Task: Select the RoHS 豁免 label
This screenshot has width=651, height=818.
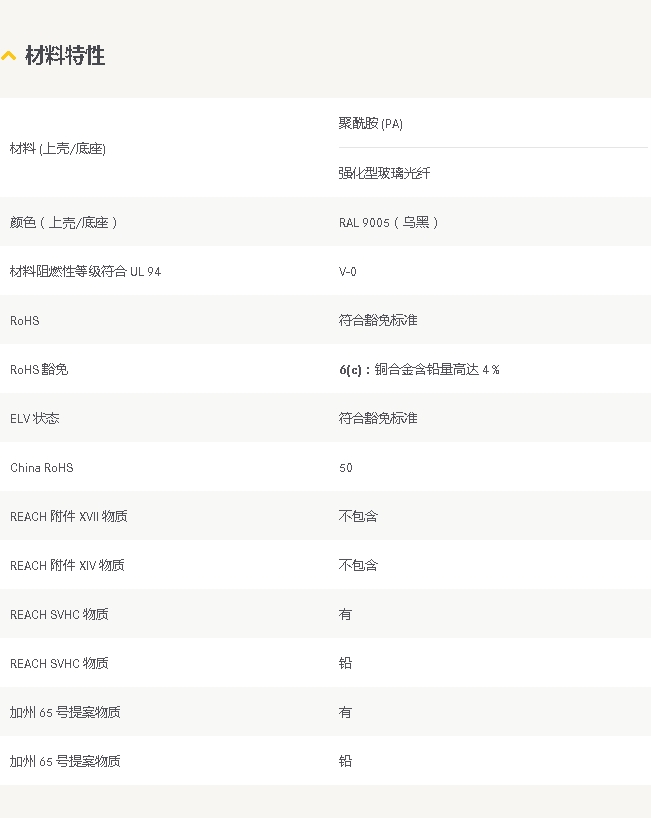Action: point(39,369)
